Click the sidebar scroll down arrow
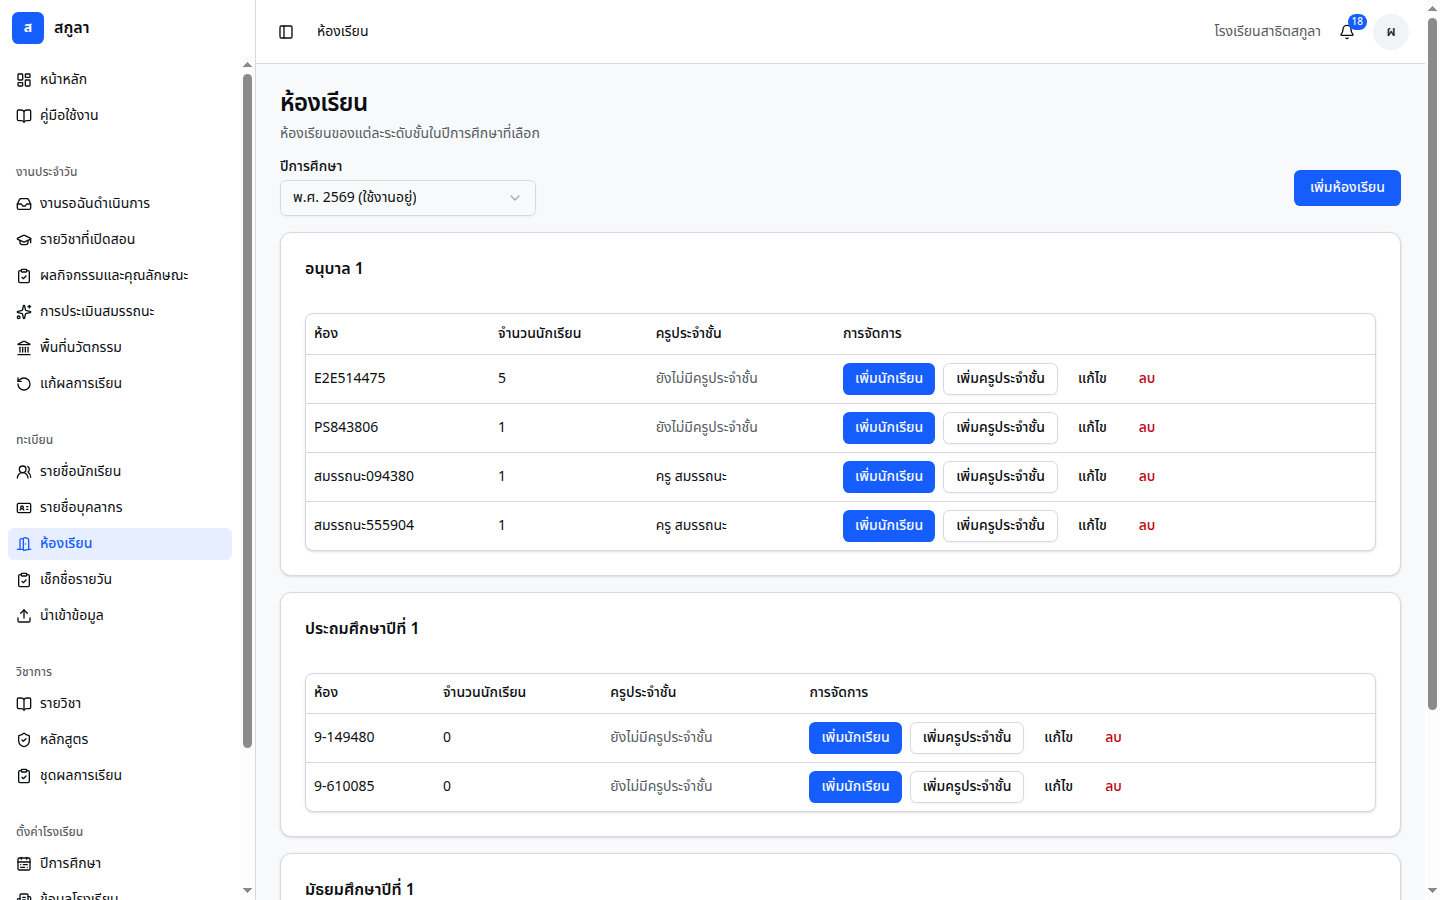The width and height of the screenshot is (1440, 900). [x=247, y=890]
